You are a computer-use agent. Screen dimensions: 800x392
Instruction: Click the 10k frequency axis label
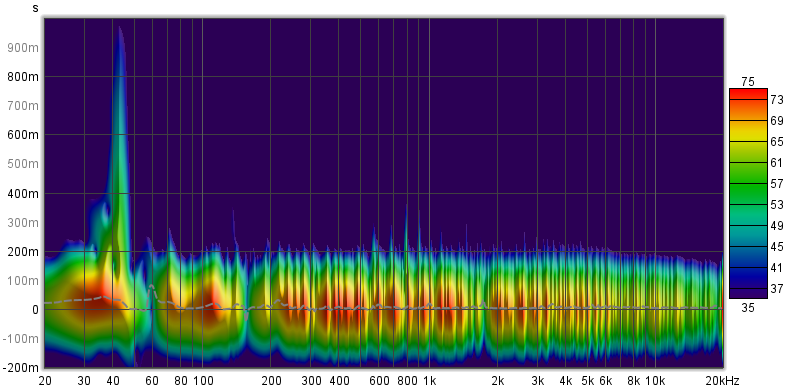point(655,381)
